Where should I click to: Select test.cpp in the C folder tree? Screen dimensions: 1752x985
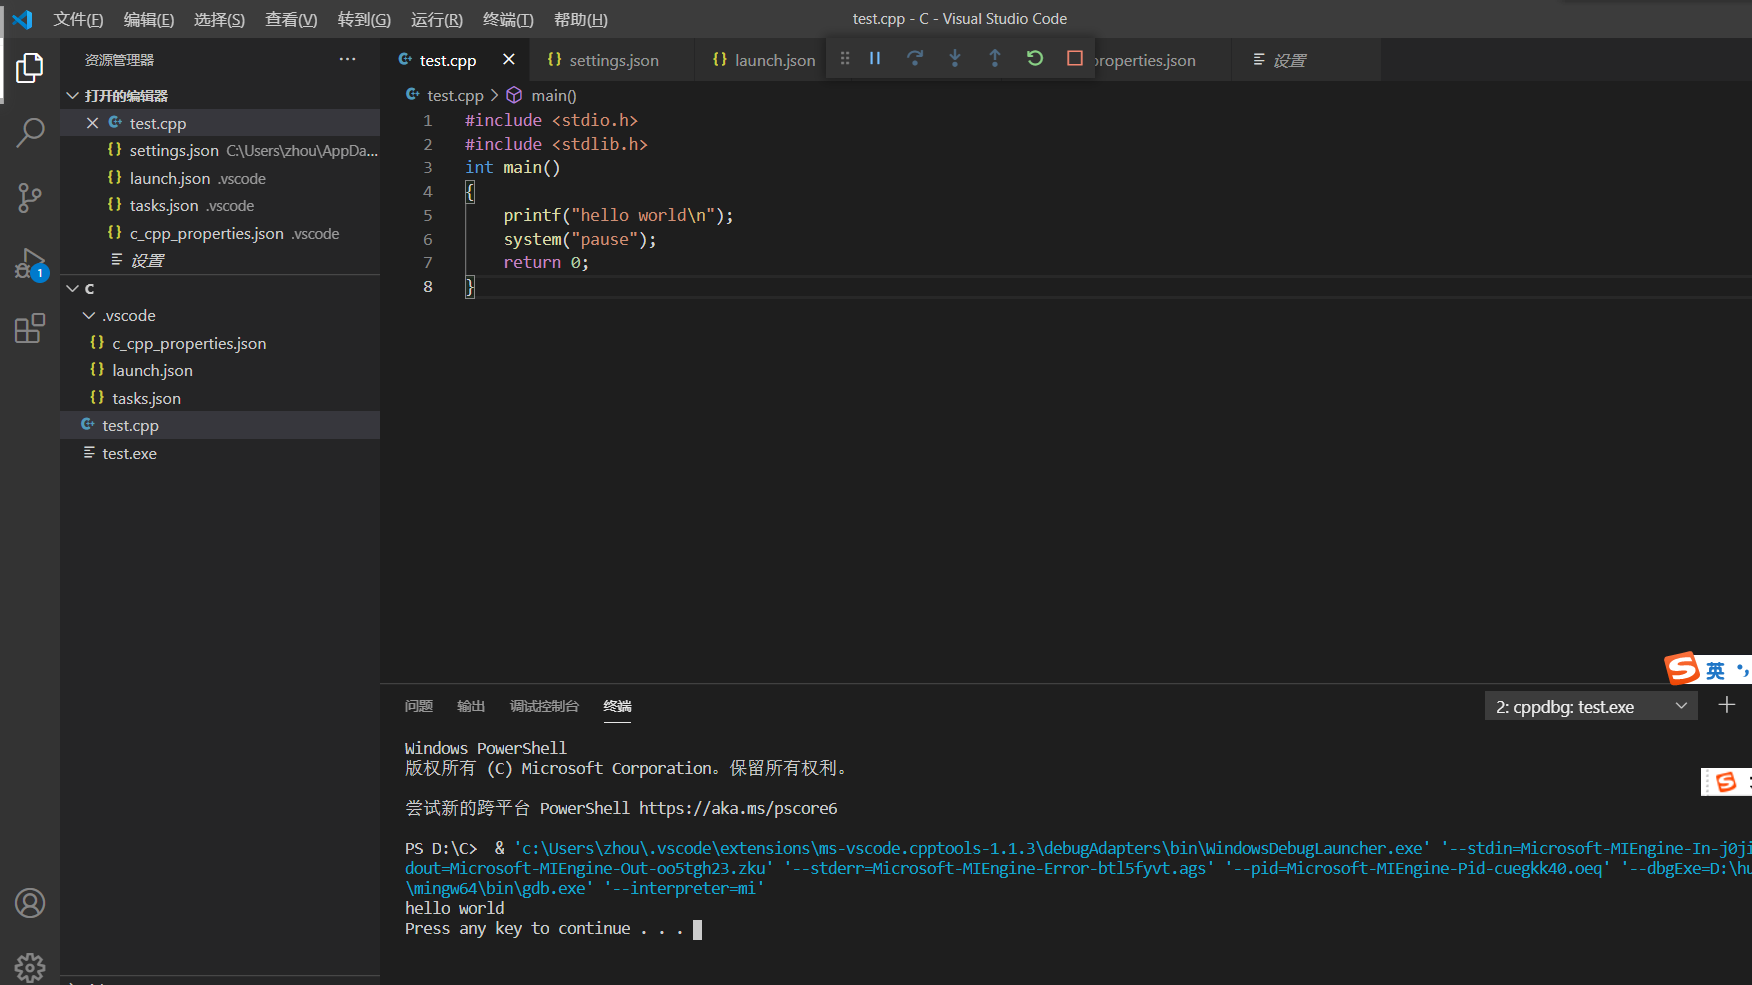pos(220,426)
